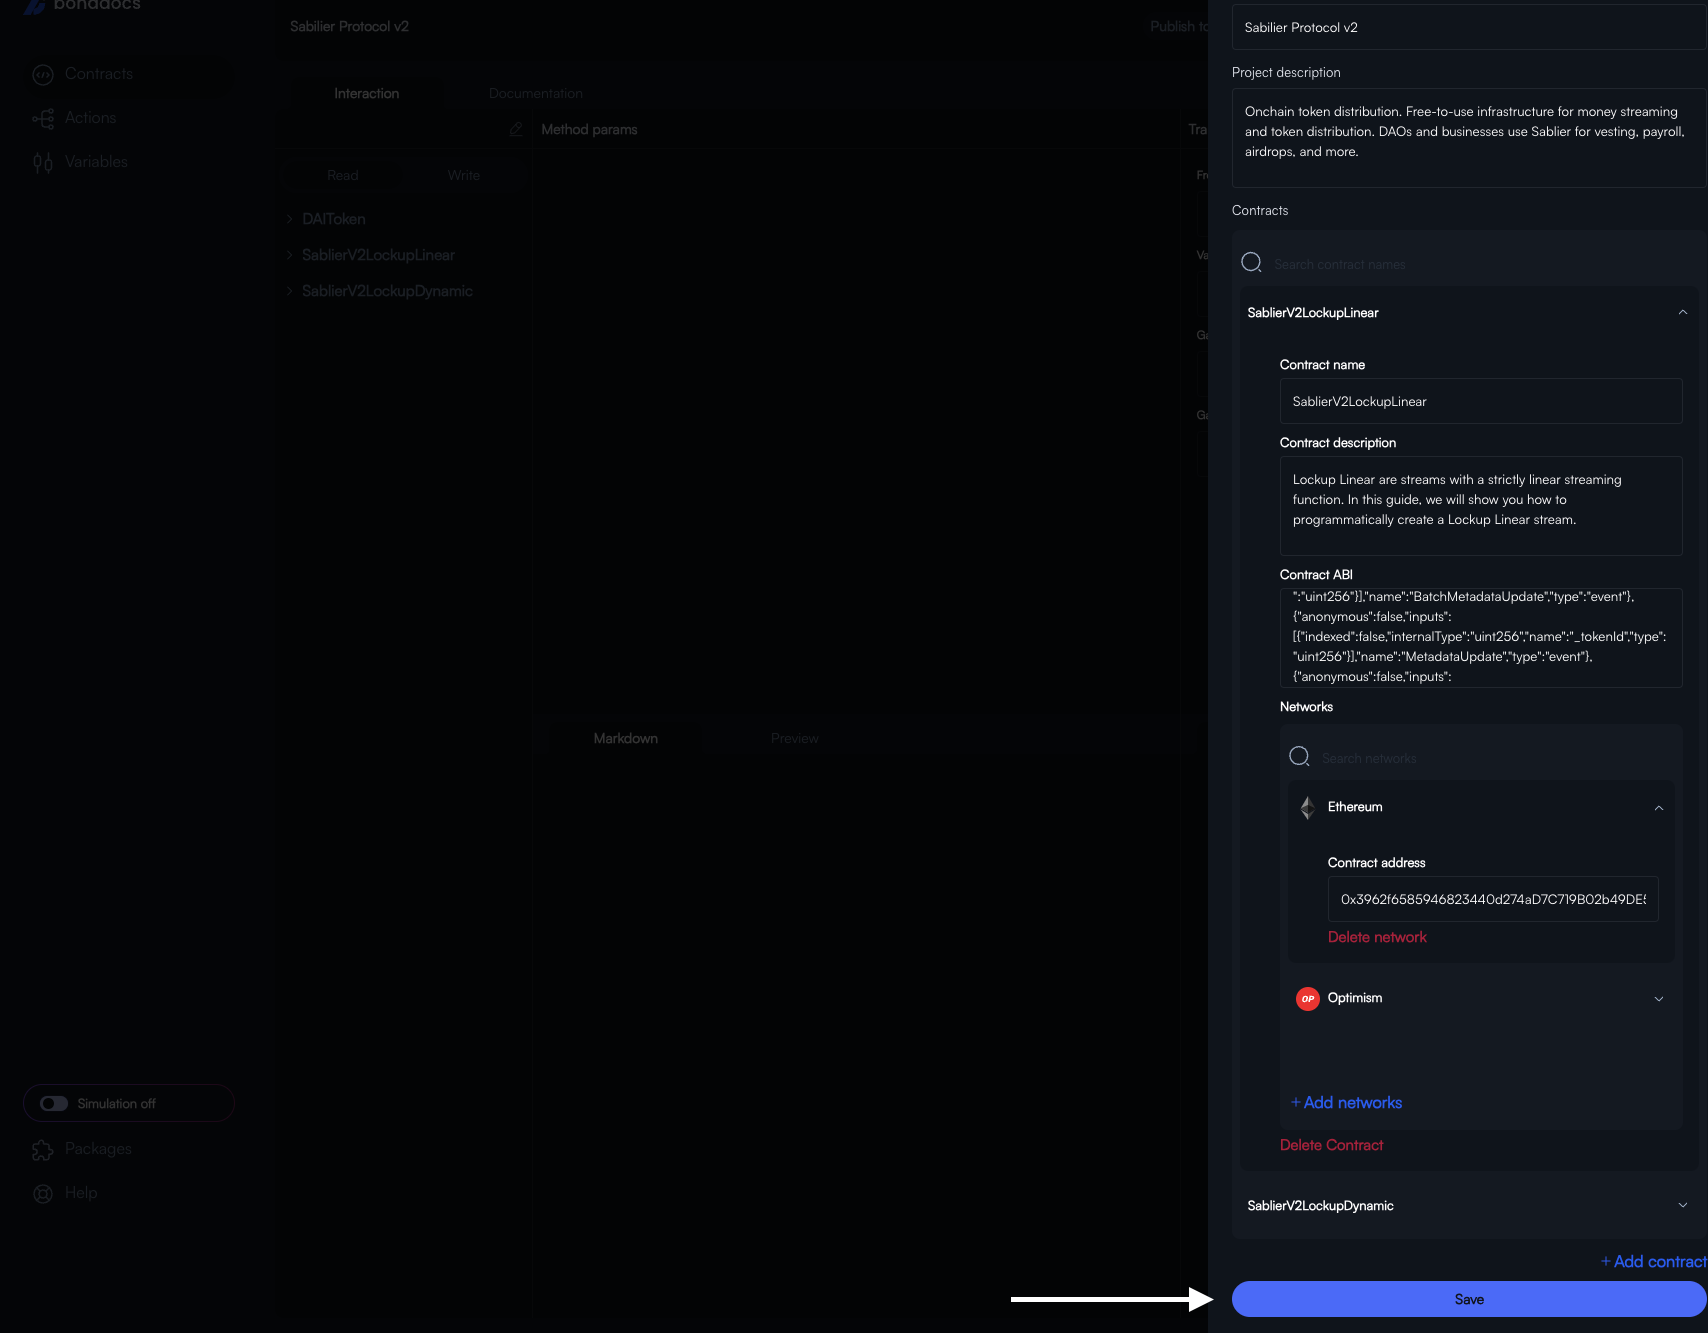The width and height of the screenshot is (1708, 1333).
Task: Open the Preview tab
Action: coord(794,738)
